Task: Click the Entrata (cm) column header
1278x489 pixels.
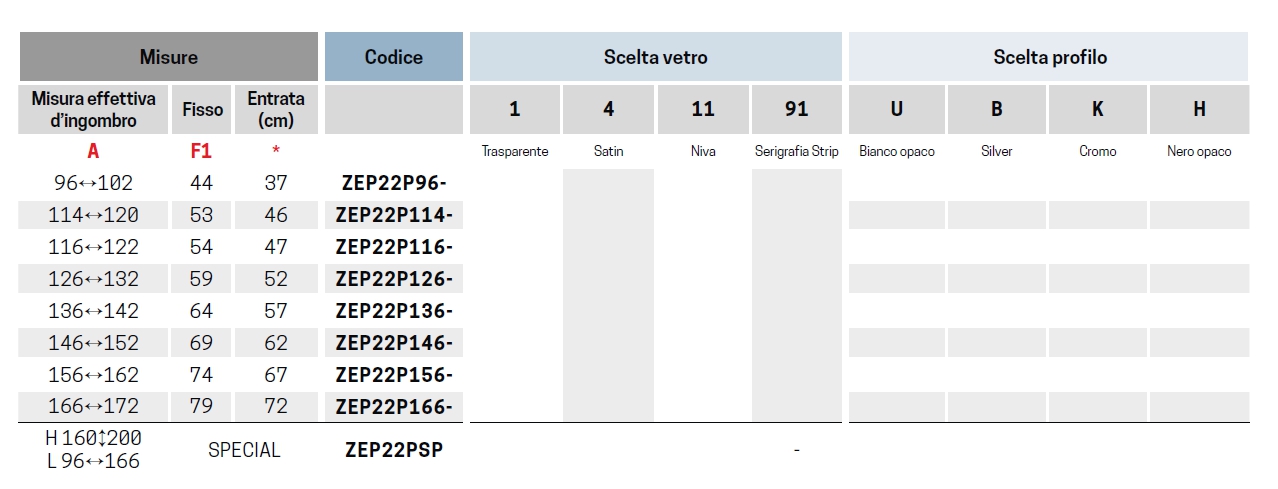Action: [276, 109]
